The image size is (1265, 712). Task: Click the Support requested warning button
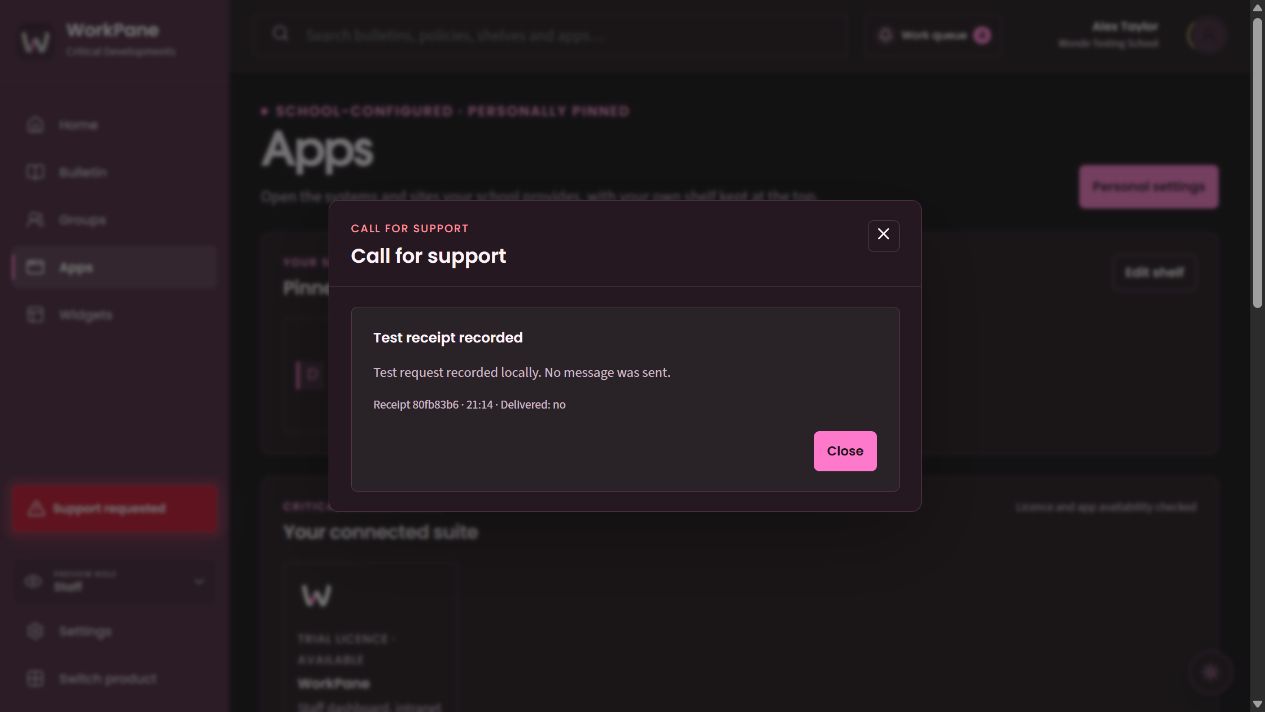click(114, 508)
